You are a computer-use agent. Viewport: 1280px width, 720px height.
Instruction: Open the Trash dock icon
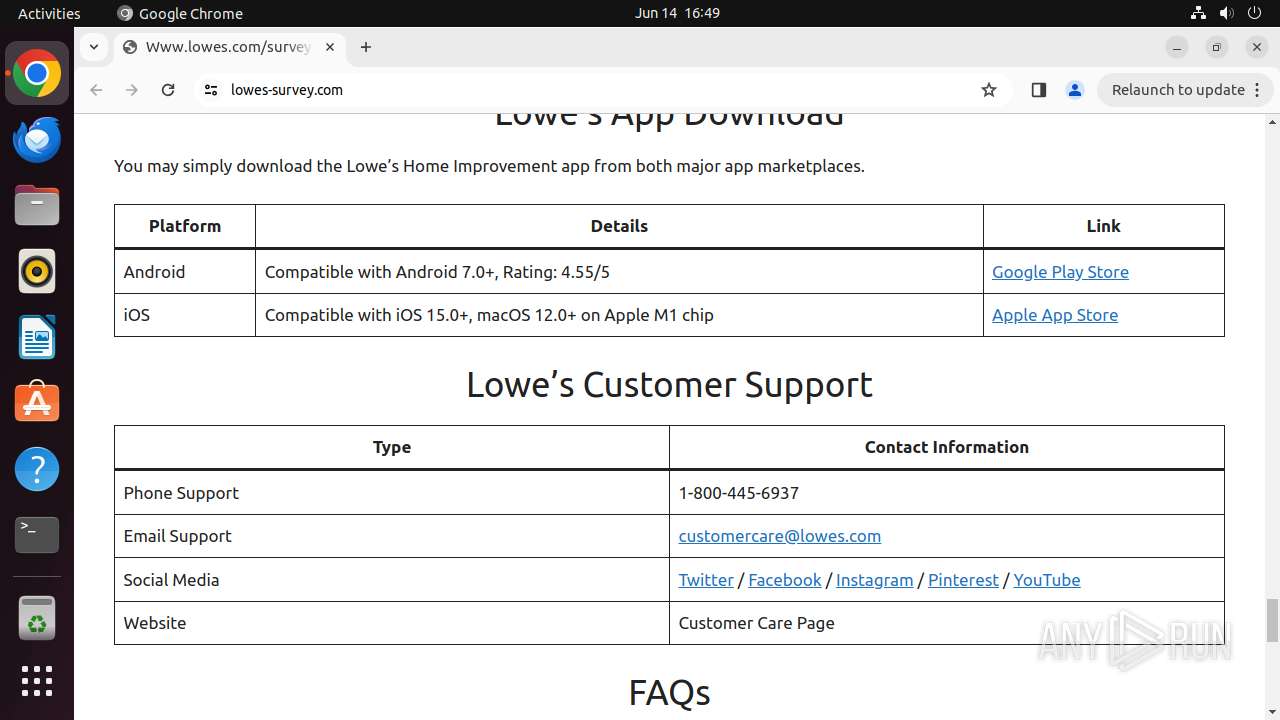pos(37,617)
